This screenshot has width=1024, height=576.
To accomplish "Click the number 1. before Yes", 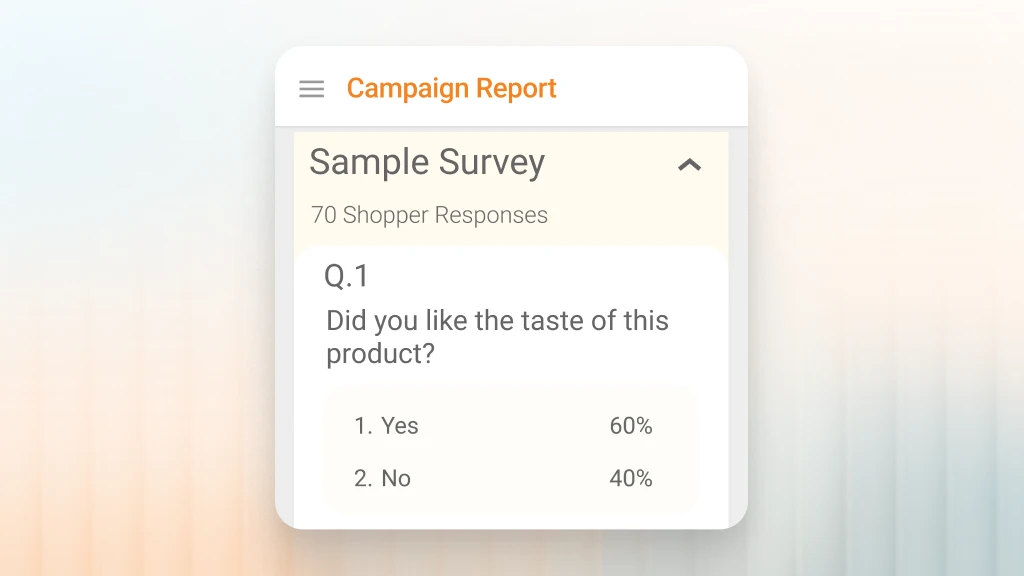I will [x=363, y=426].
